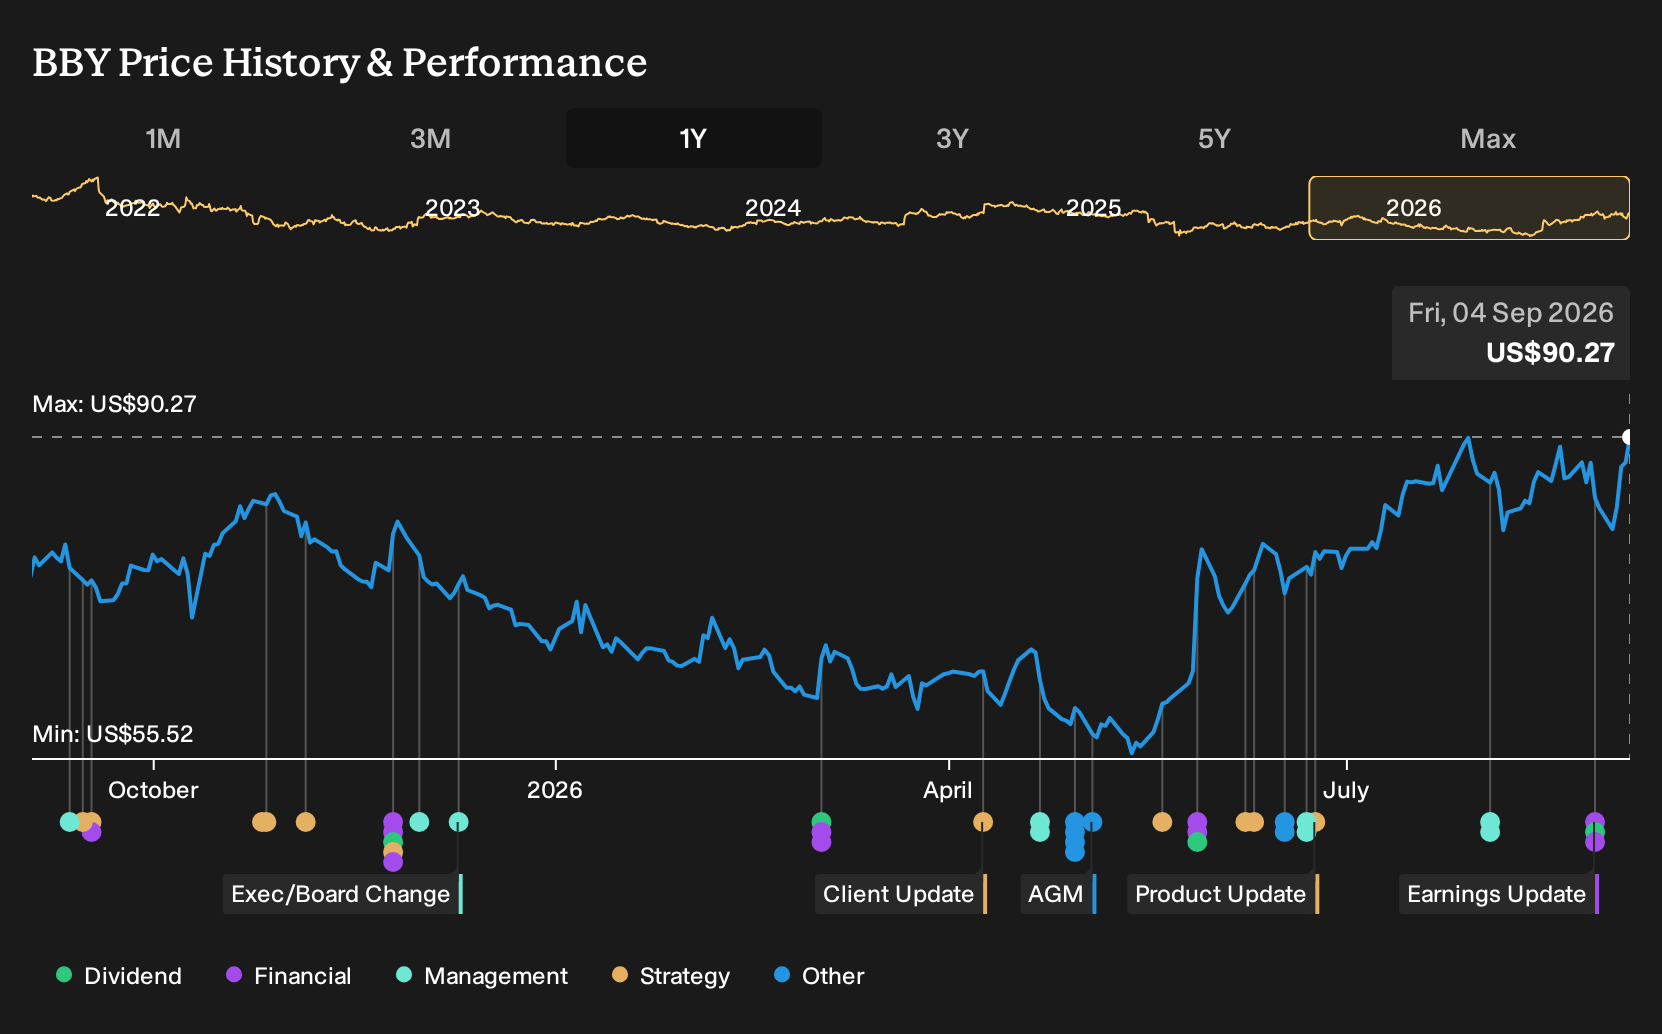Click the bold US$90.27 tooltip price

[x=1550, y=353]
